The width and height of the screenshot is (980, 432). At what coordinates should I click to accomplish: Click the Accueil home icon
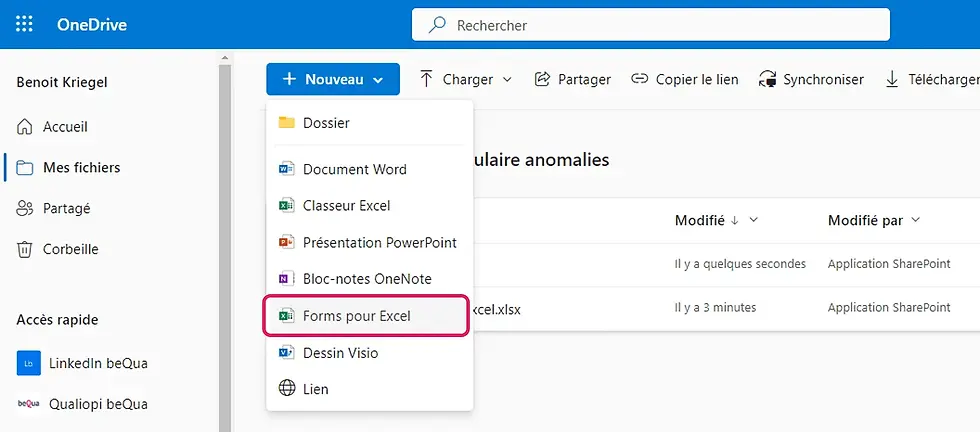[24, 127]
